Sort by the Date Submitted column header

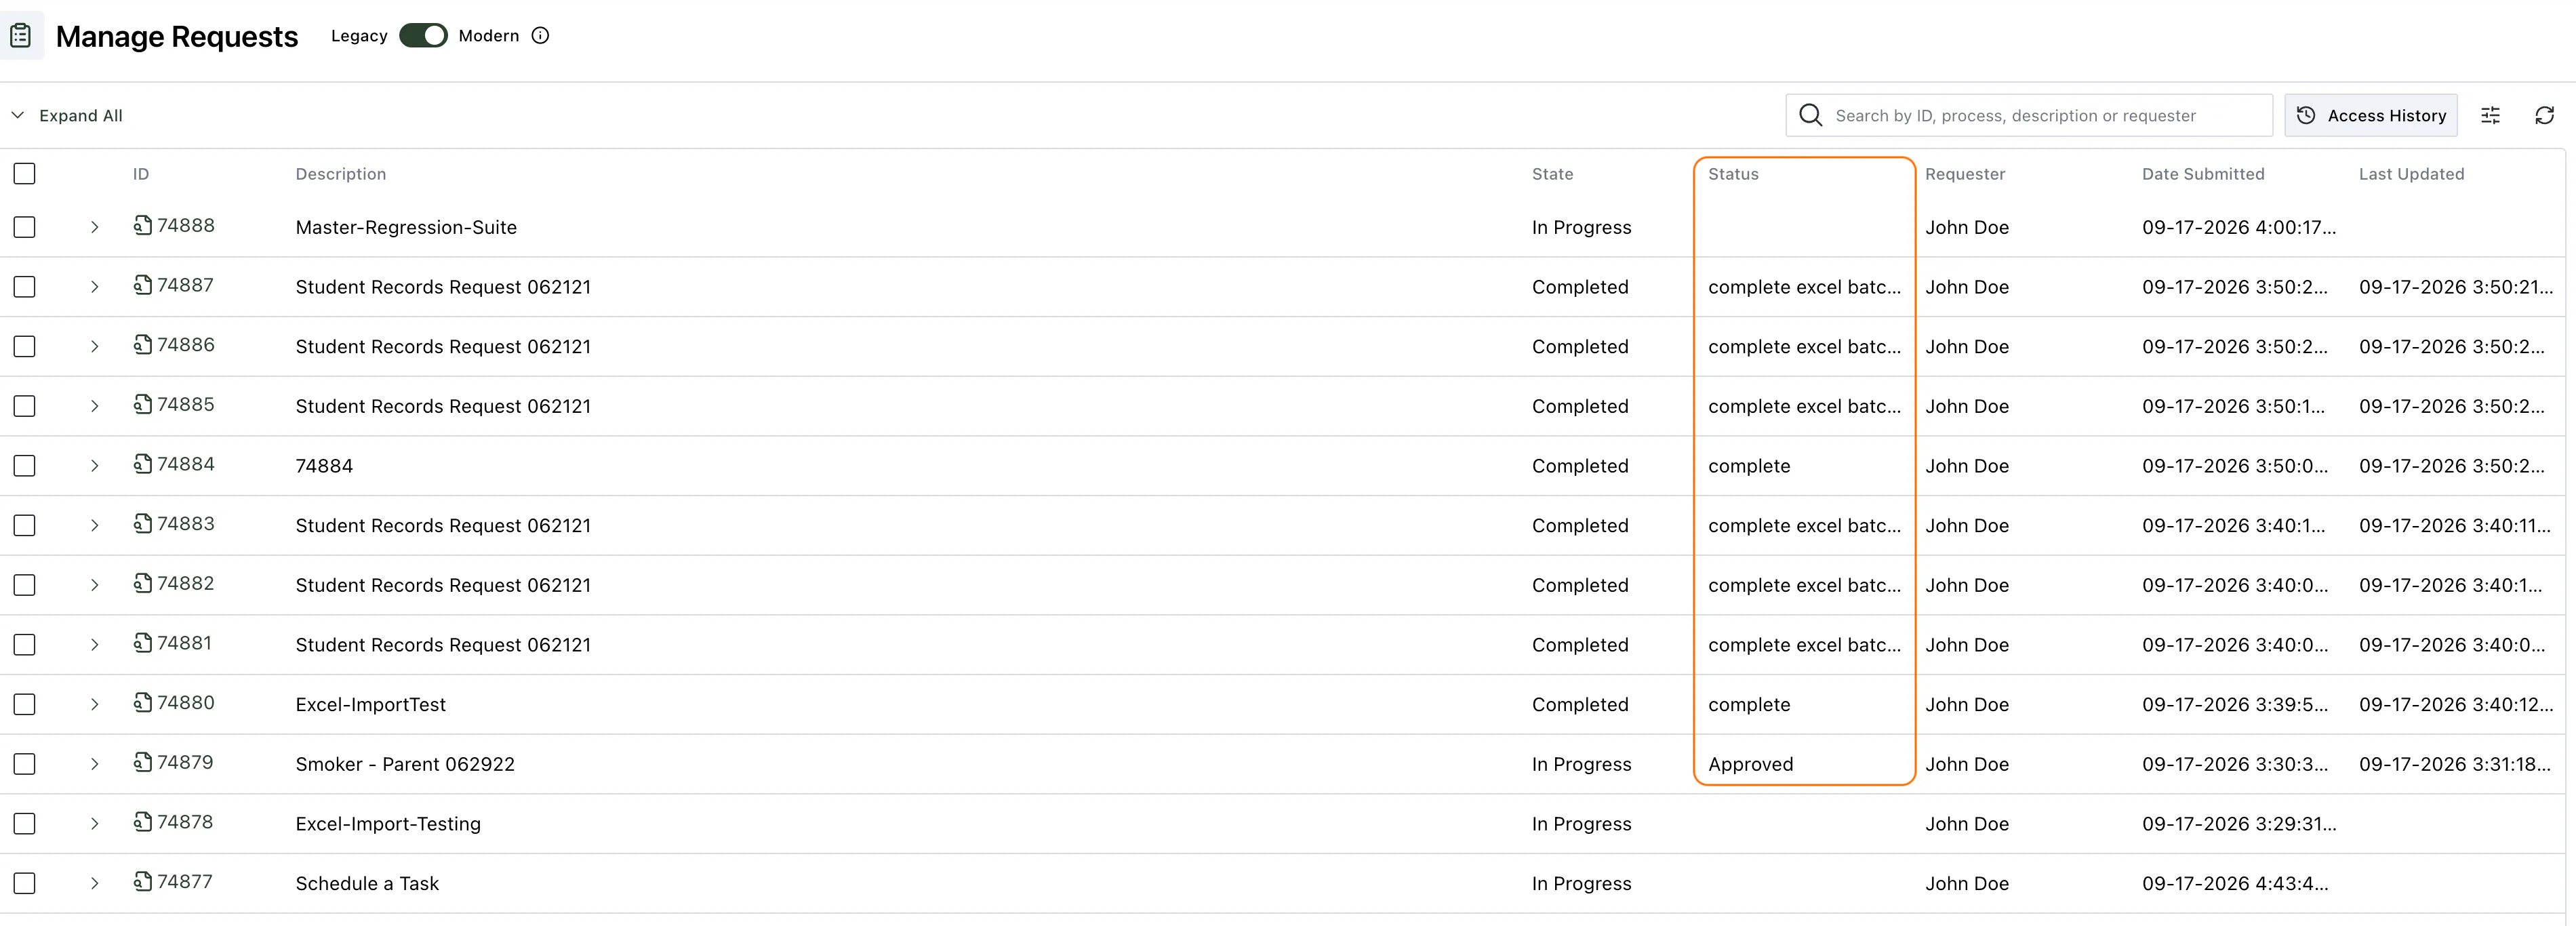(x=2203, y=174)
